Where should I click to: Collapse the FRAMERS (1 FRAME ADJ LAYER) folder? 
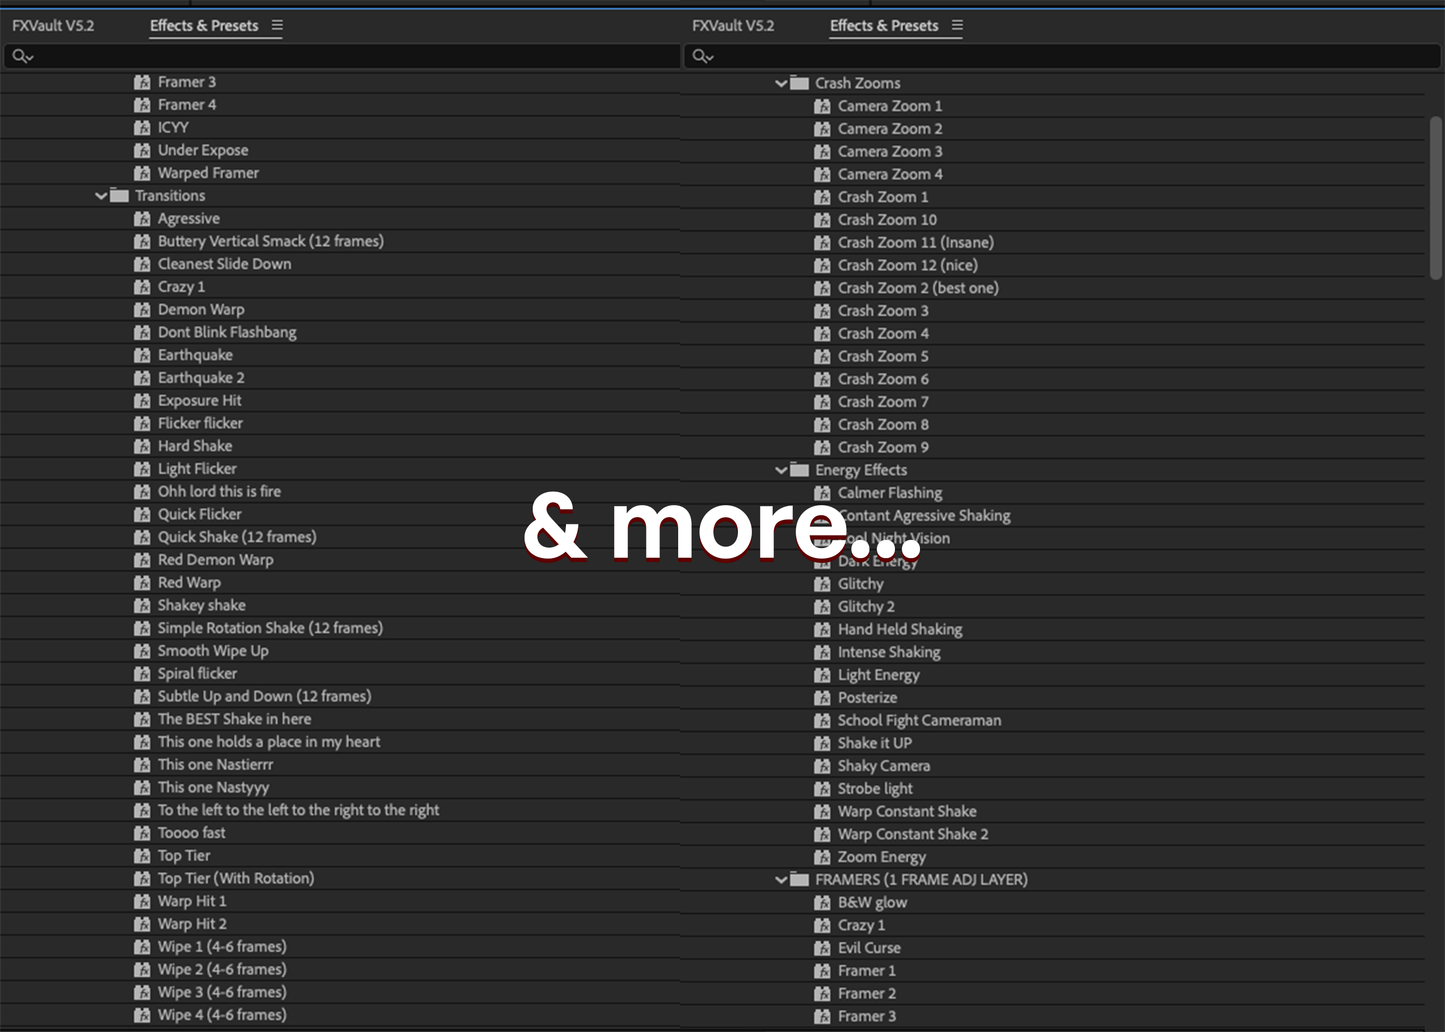[781, 880]
